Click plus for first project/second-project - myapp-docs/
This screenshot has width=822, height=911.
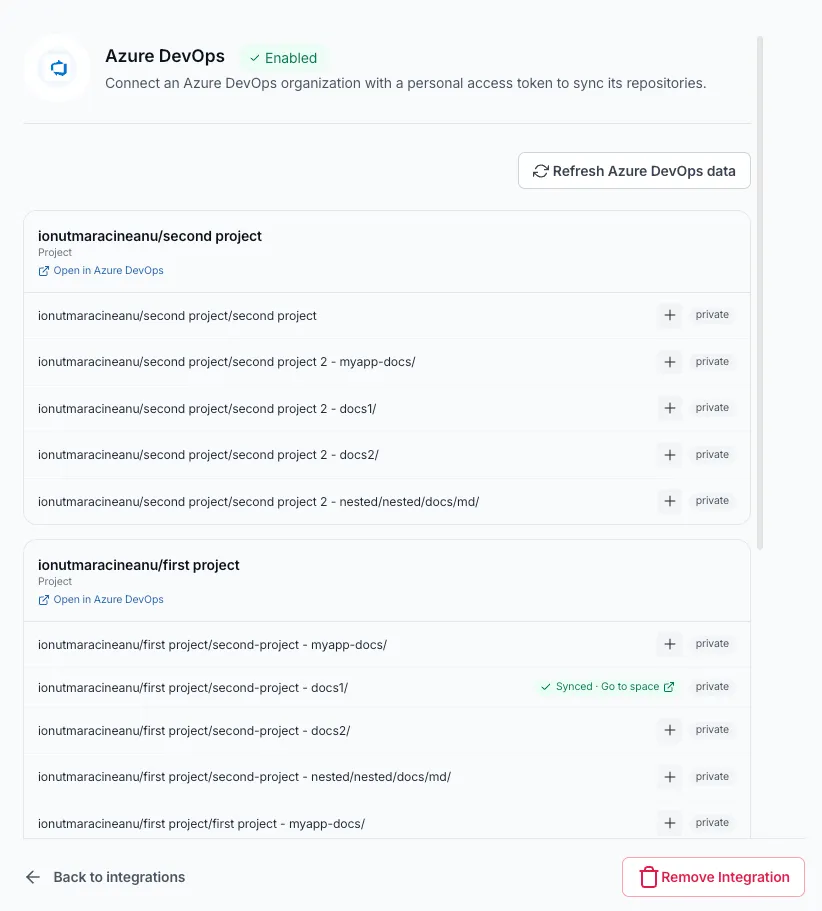pyautogui.click(x=670, y=644)
